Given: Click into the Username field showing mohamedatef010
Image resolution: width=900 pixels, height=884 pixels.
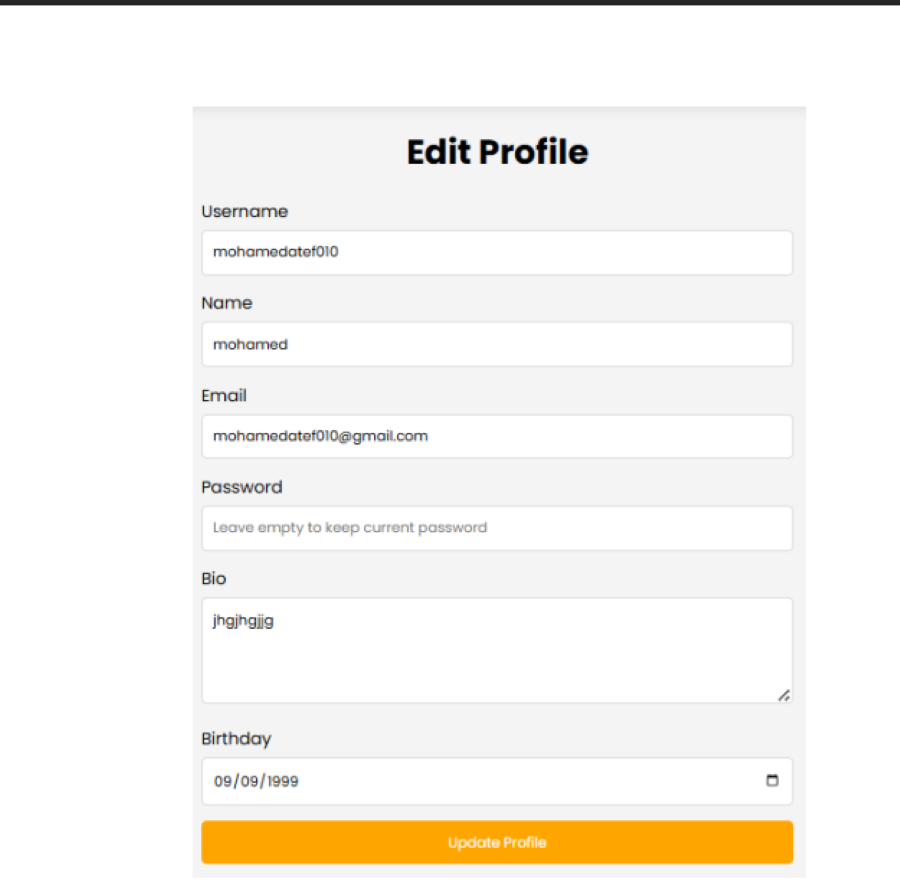Looking at the screenshot, I should (x=497, y=252).
